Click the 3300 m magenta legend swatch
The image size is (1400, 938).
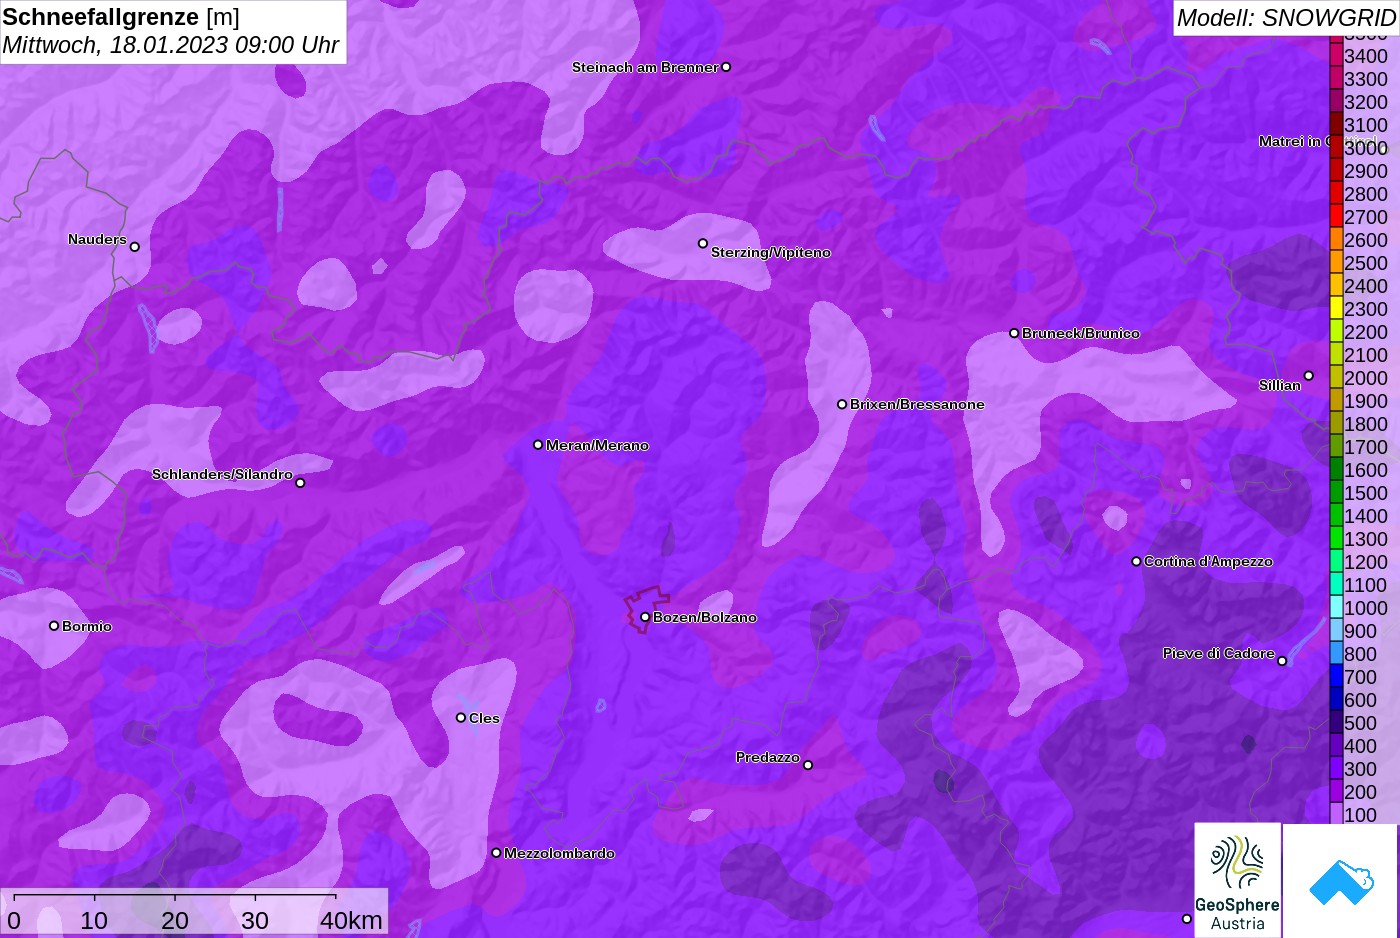(1336, 78)
